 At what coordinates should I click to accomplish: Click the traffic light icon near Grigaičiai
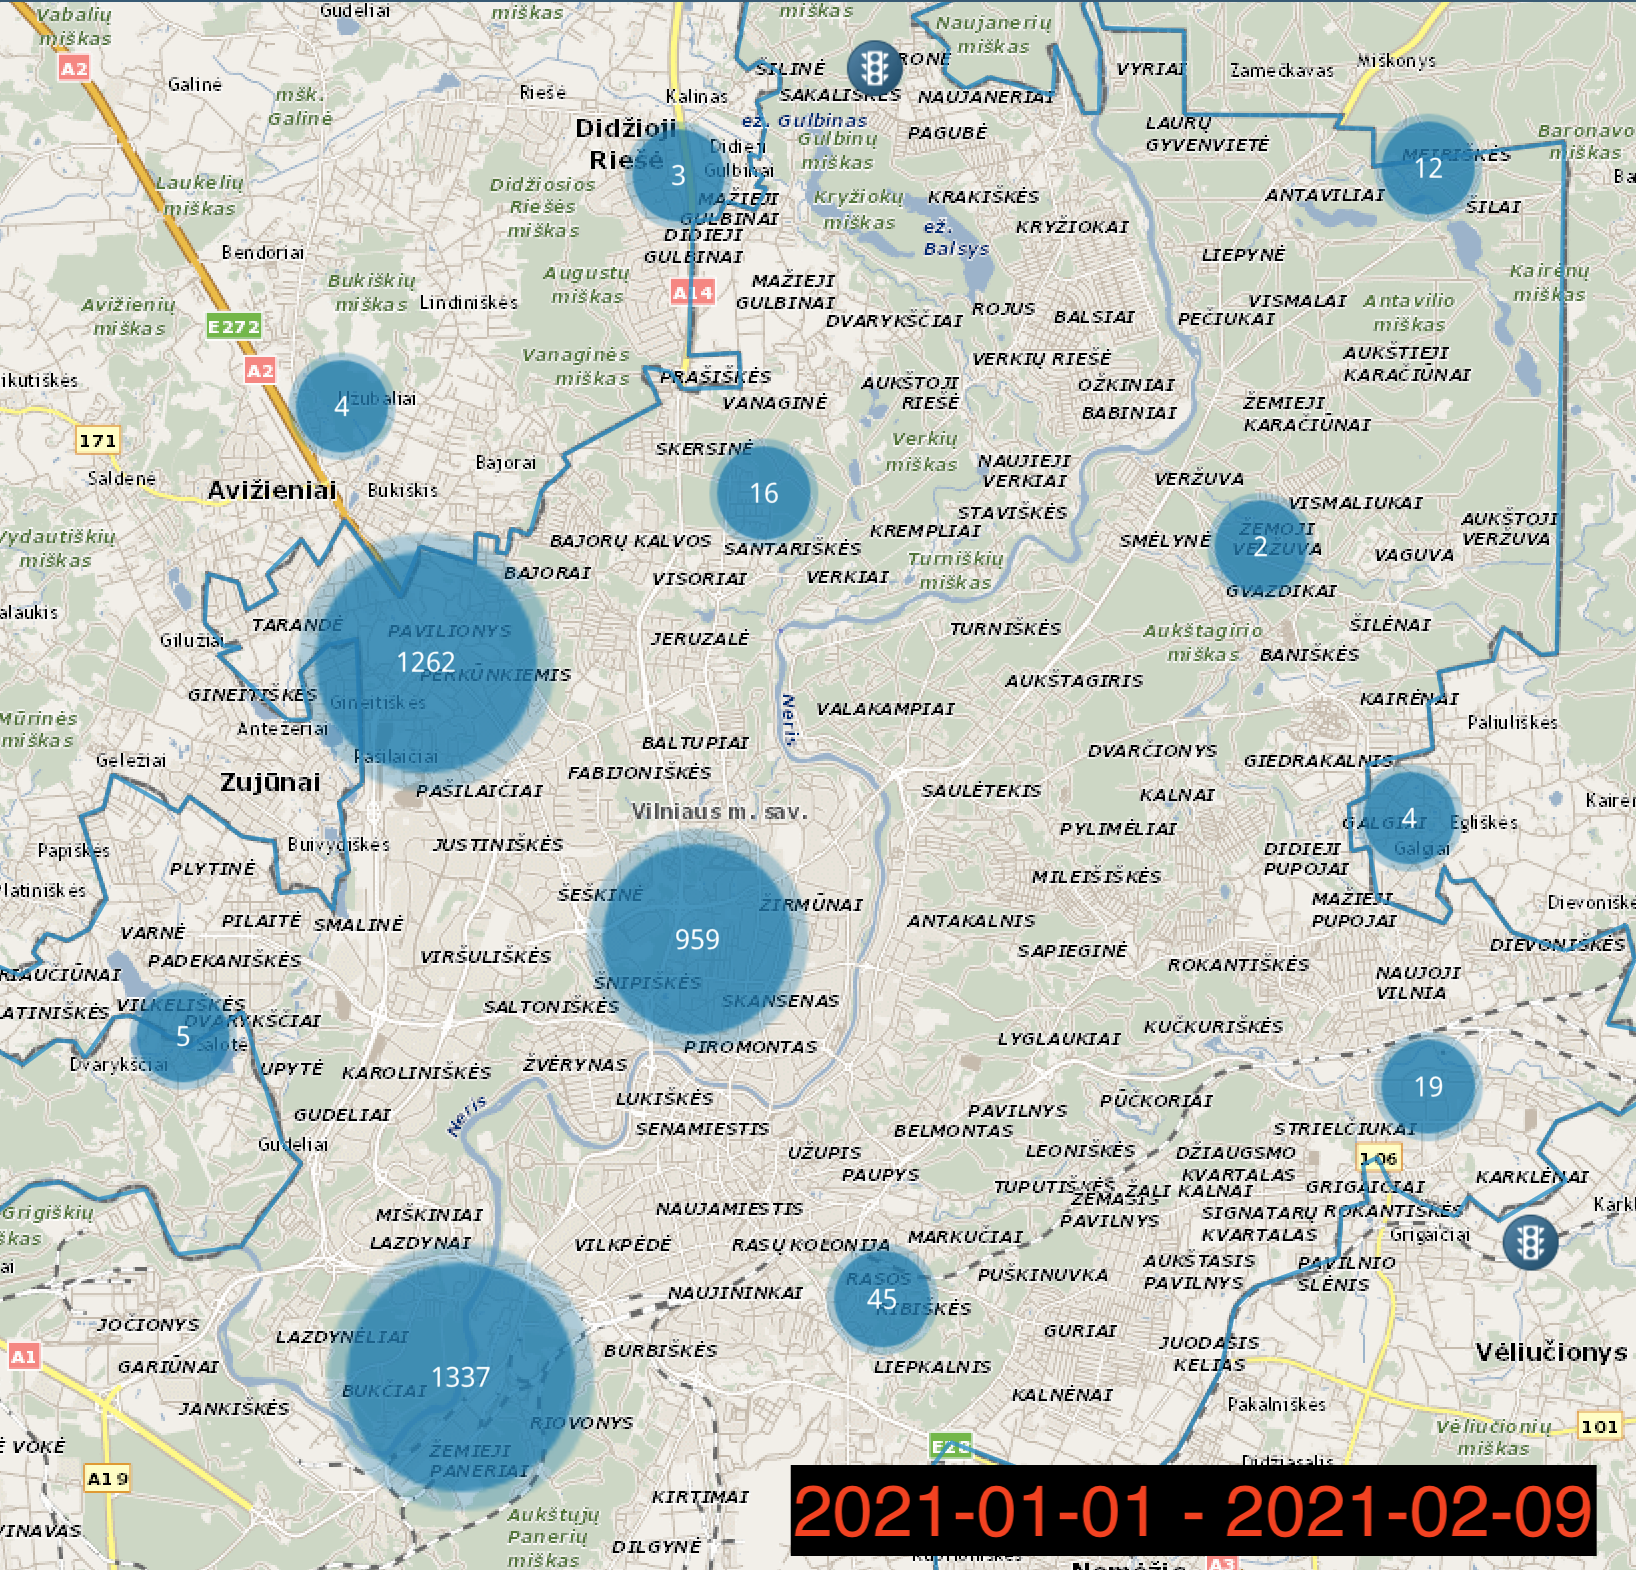pyautogui.click(x=1529, y=1241)
